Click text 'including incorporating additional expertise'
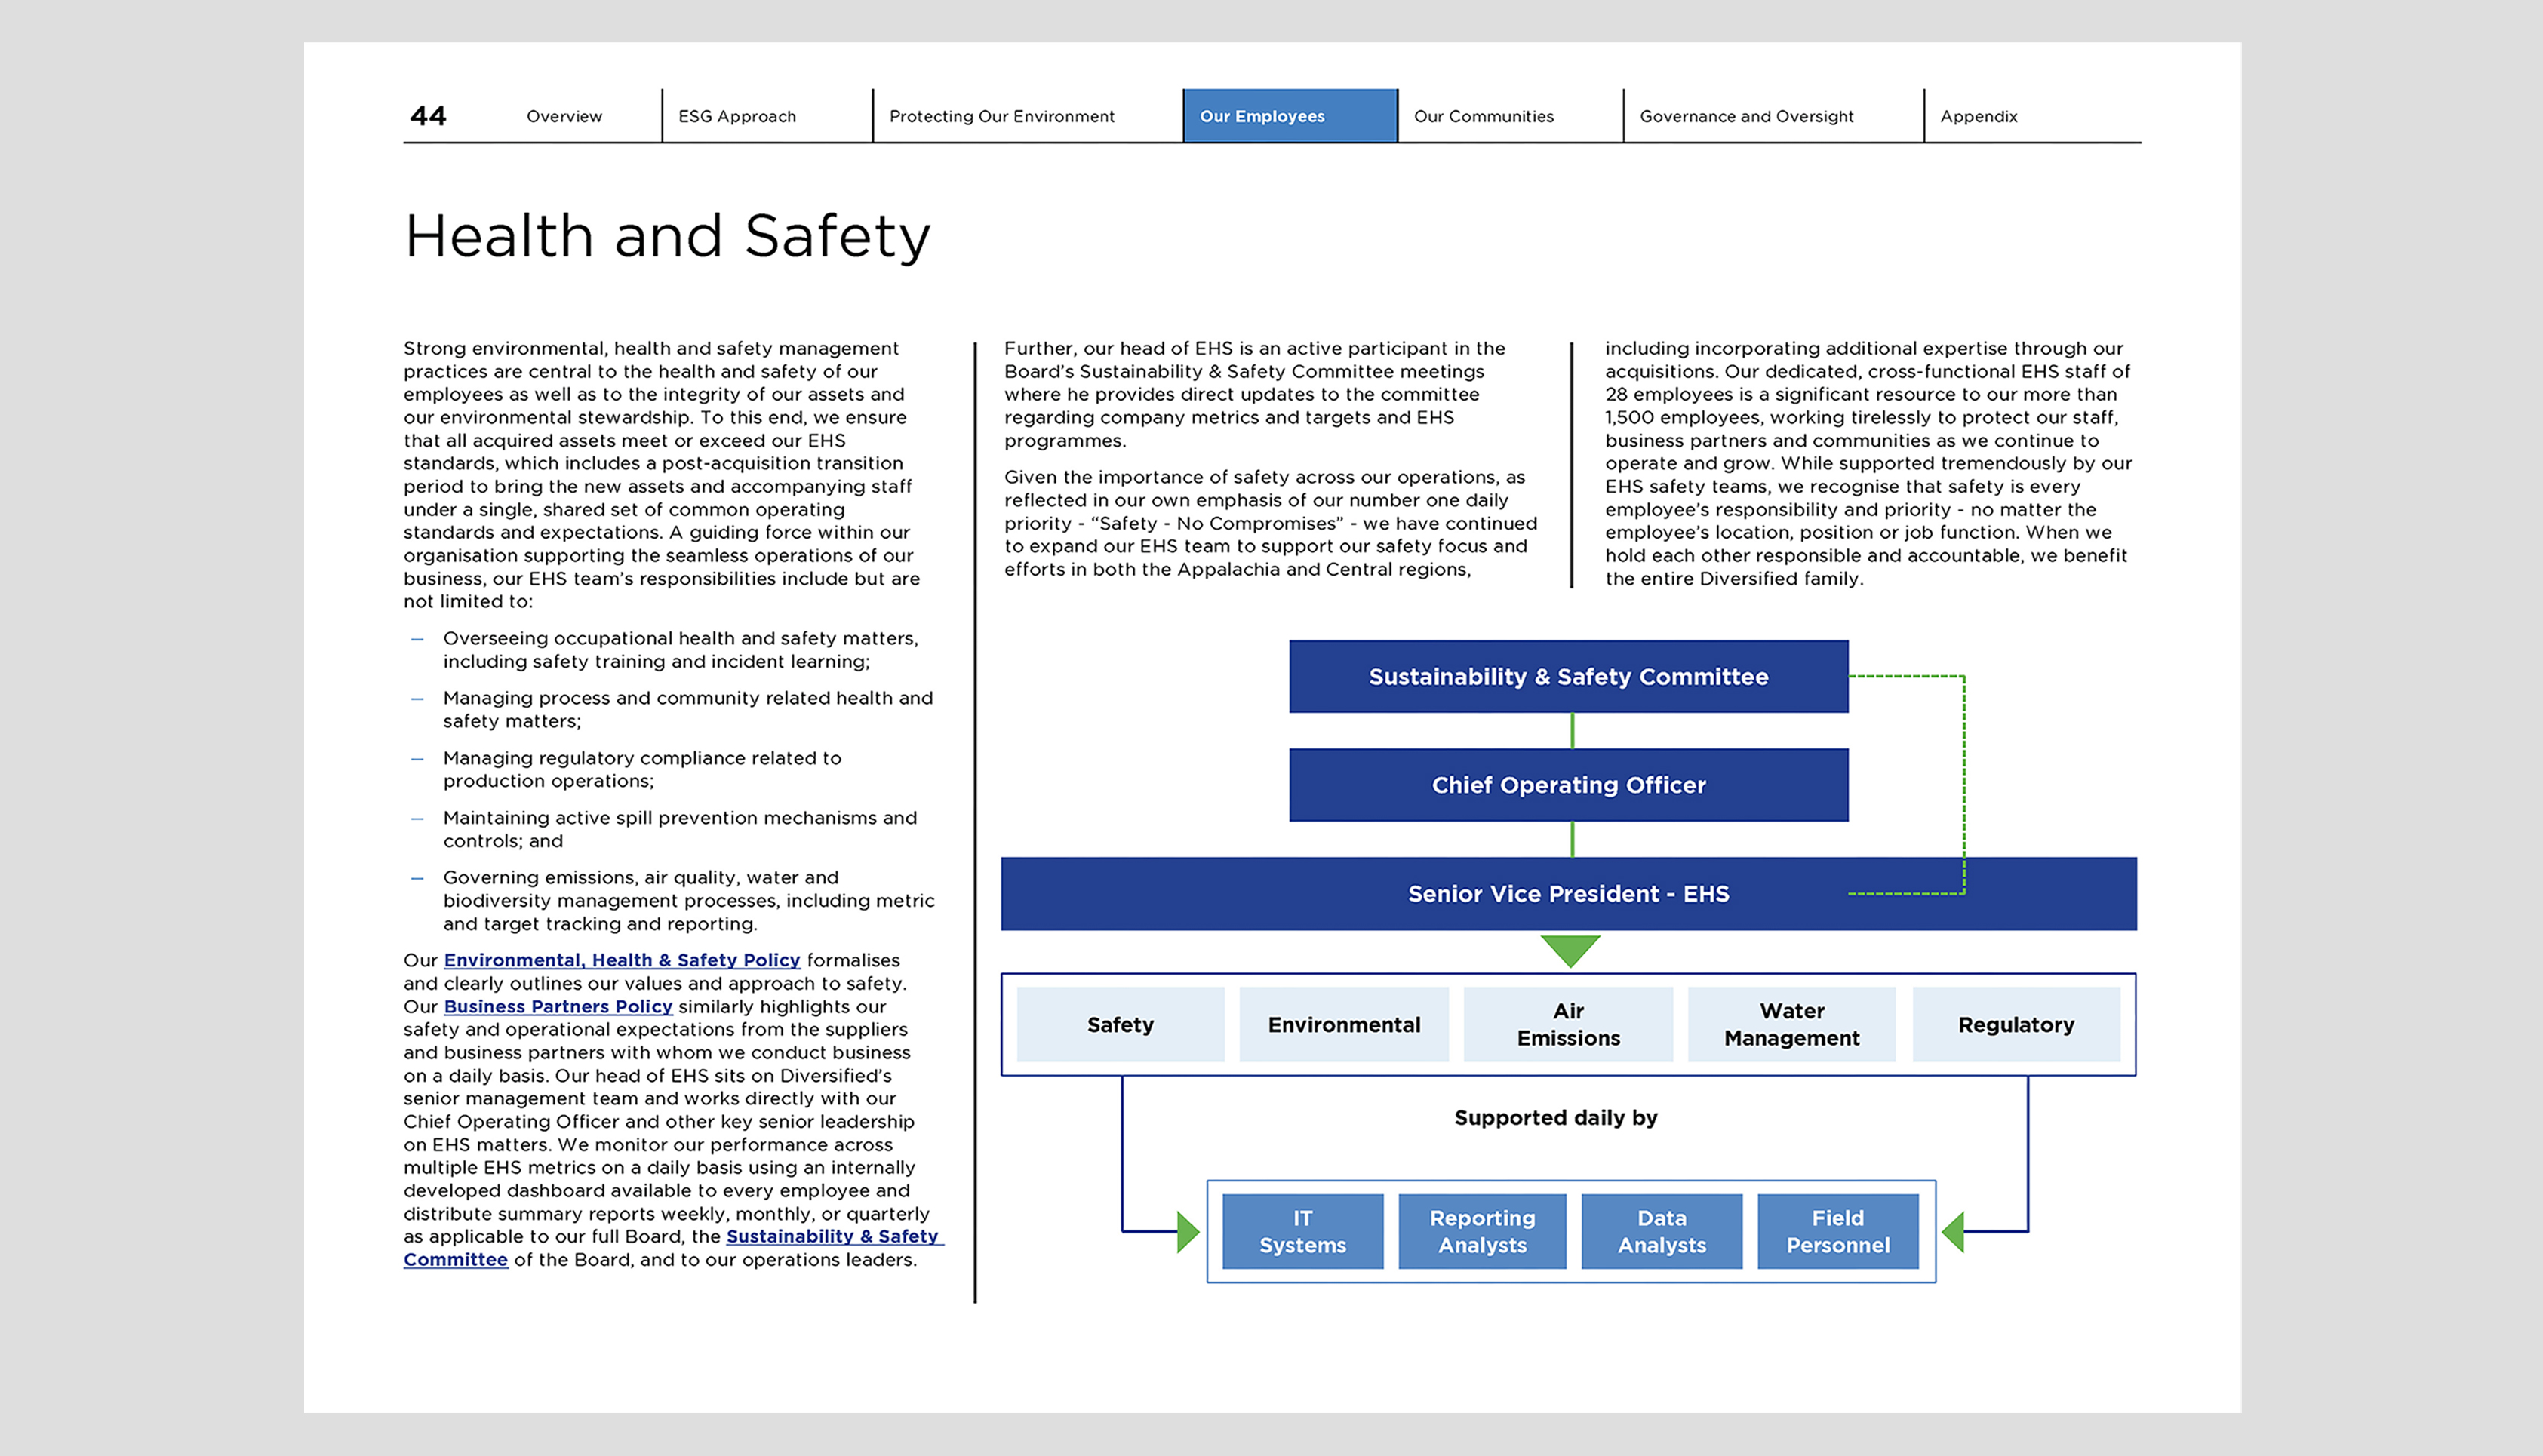 [x=1868, y=463]
